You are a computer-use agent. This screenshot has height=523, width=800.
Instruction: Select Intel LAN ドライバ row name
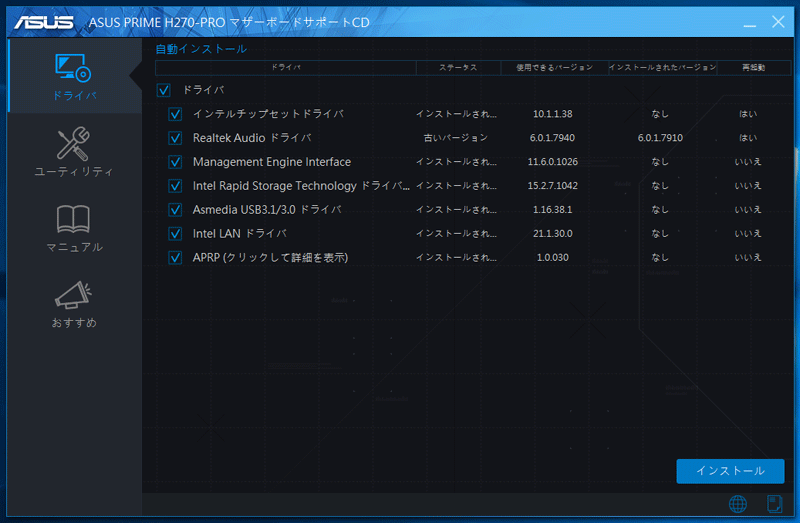[x=240, y=234]
